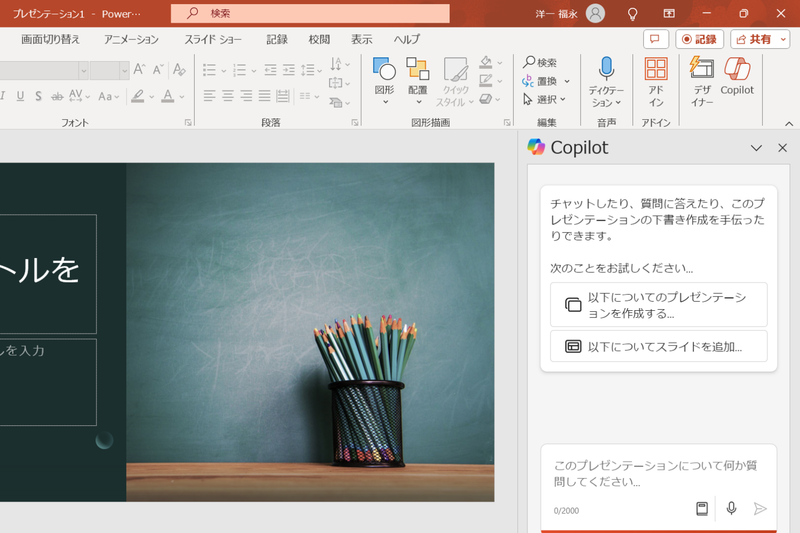
Task: Open Add-ins (アドイン) button
Action: pyautogui.click(x=656, y=82)
